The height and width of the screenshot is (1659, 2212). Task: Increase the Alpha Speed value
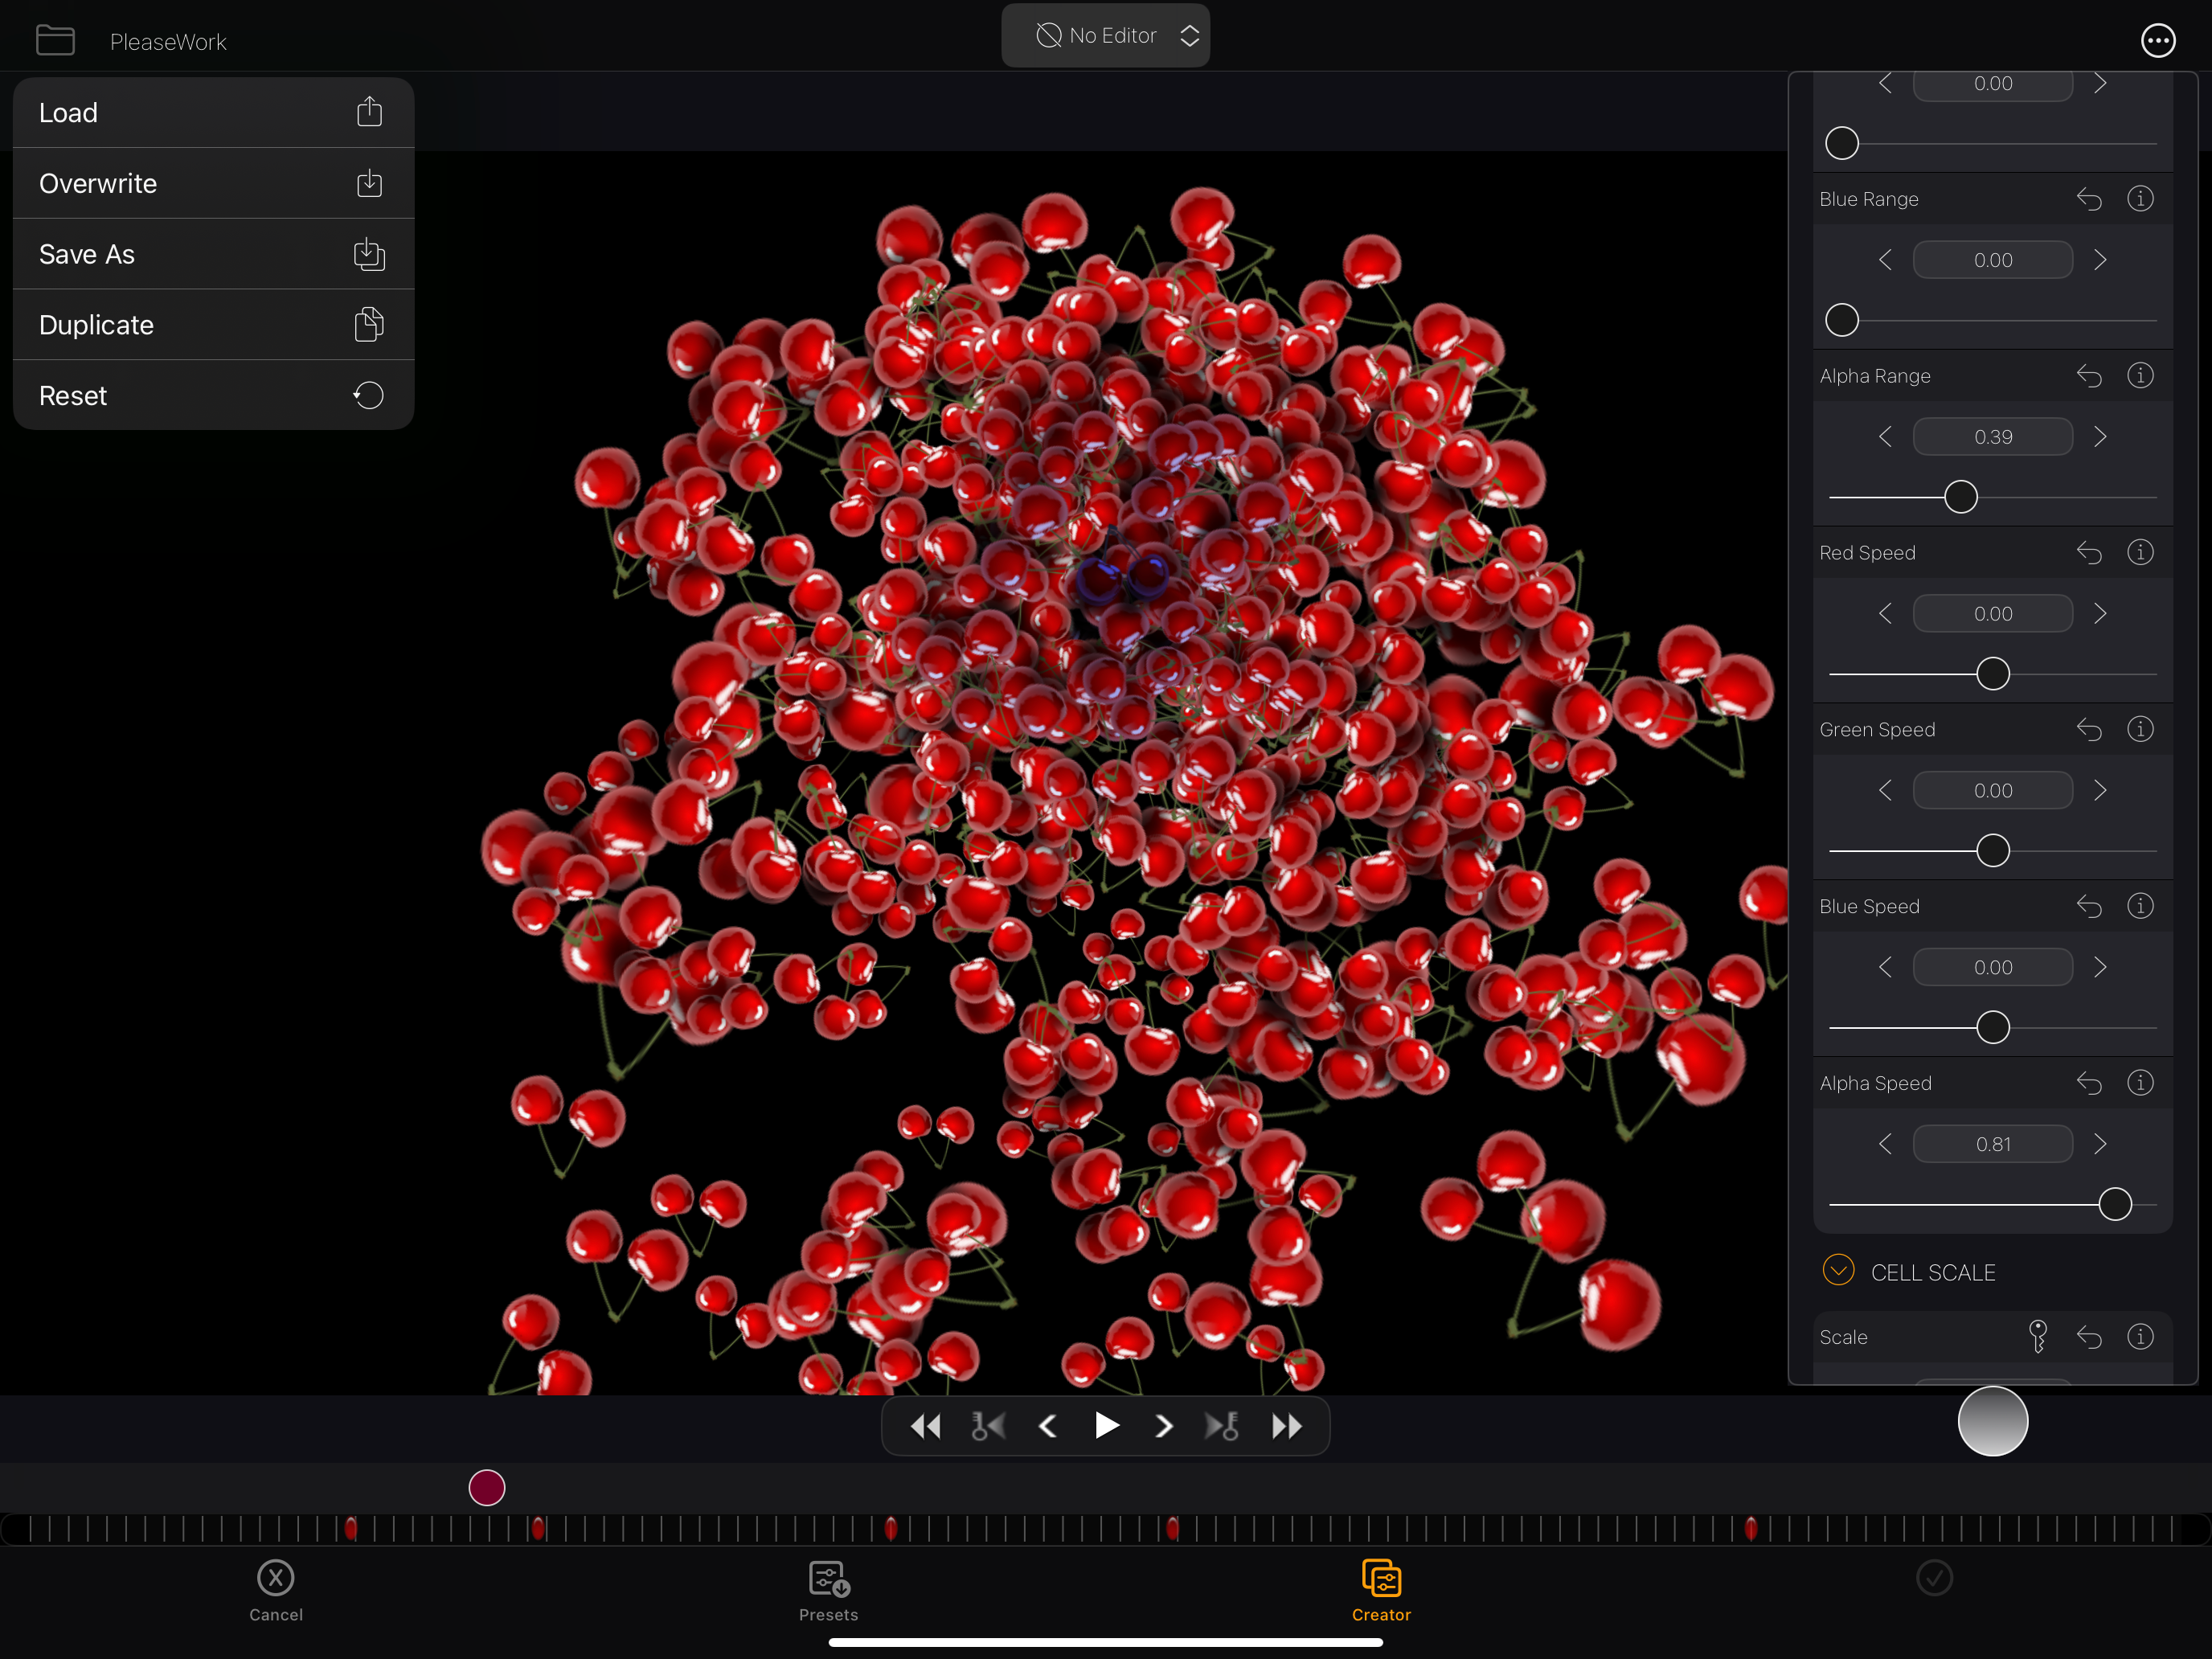coord(2100,1144)
